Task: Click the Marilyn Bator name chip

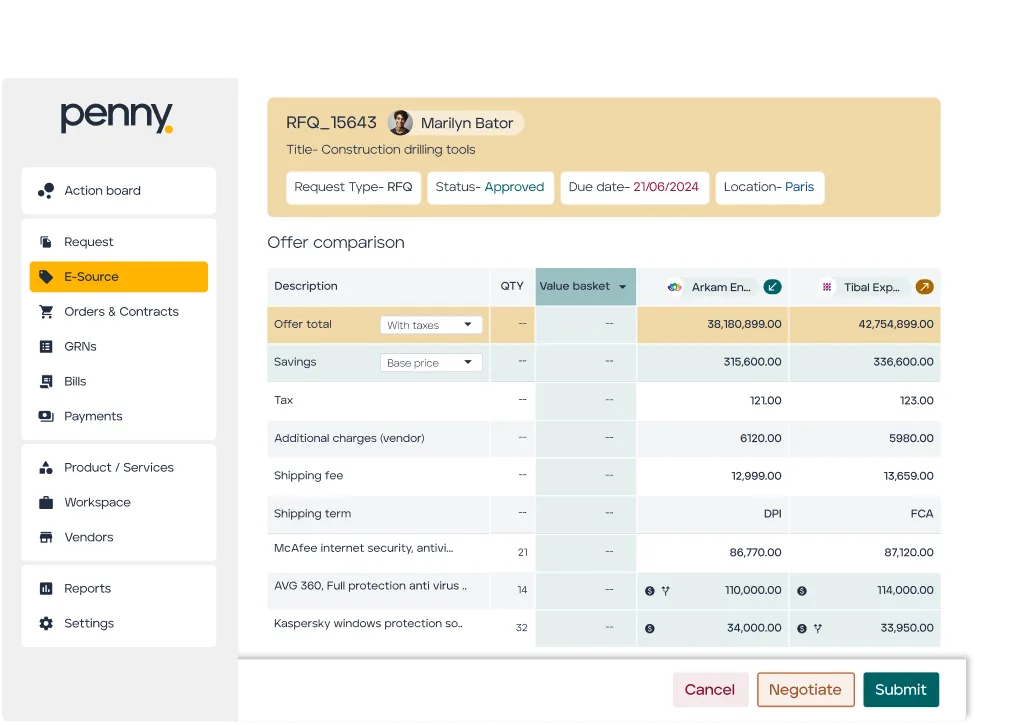Action: (x=455, y=123)
